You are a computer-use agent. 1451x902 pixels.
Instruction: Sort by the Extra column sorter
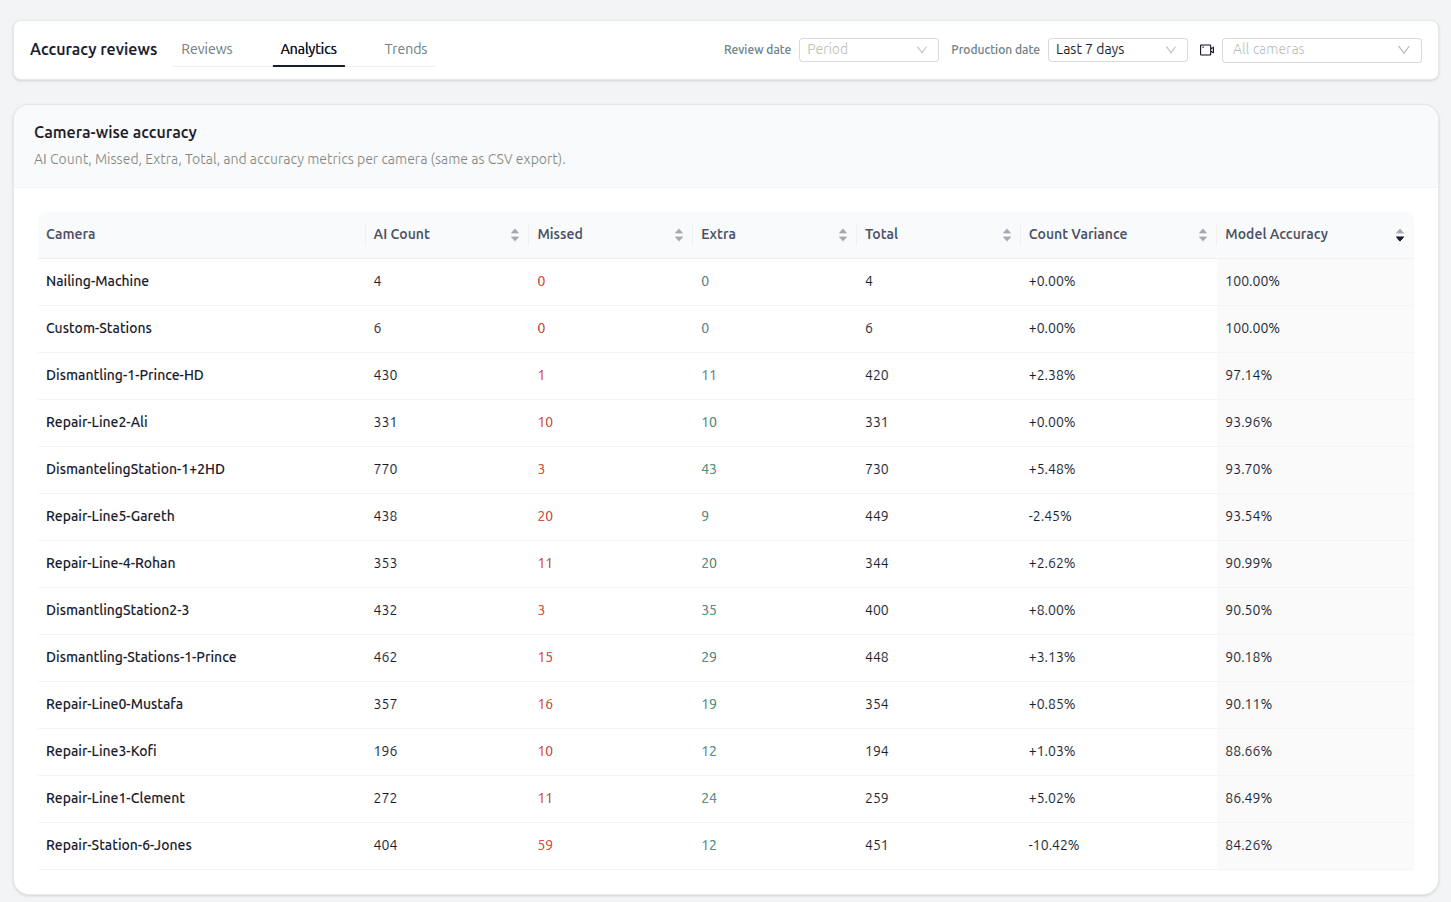coord(844,234)
